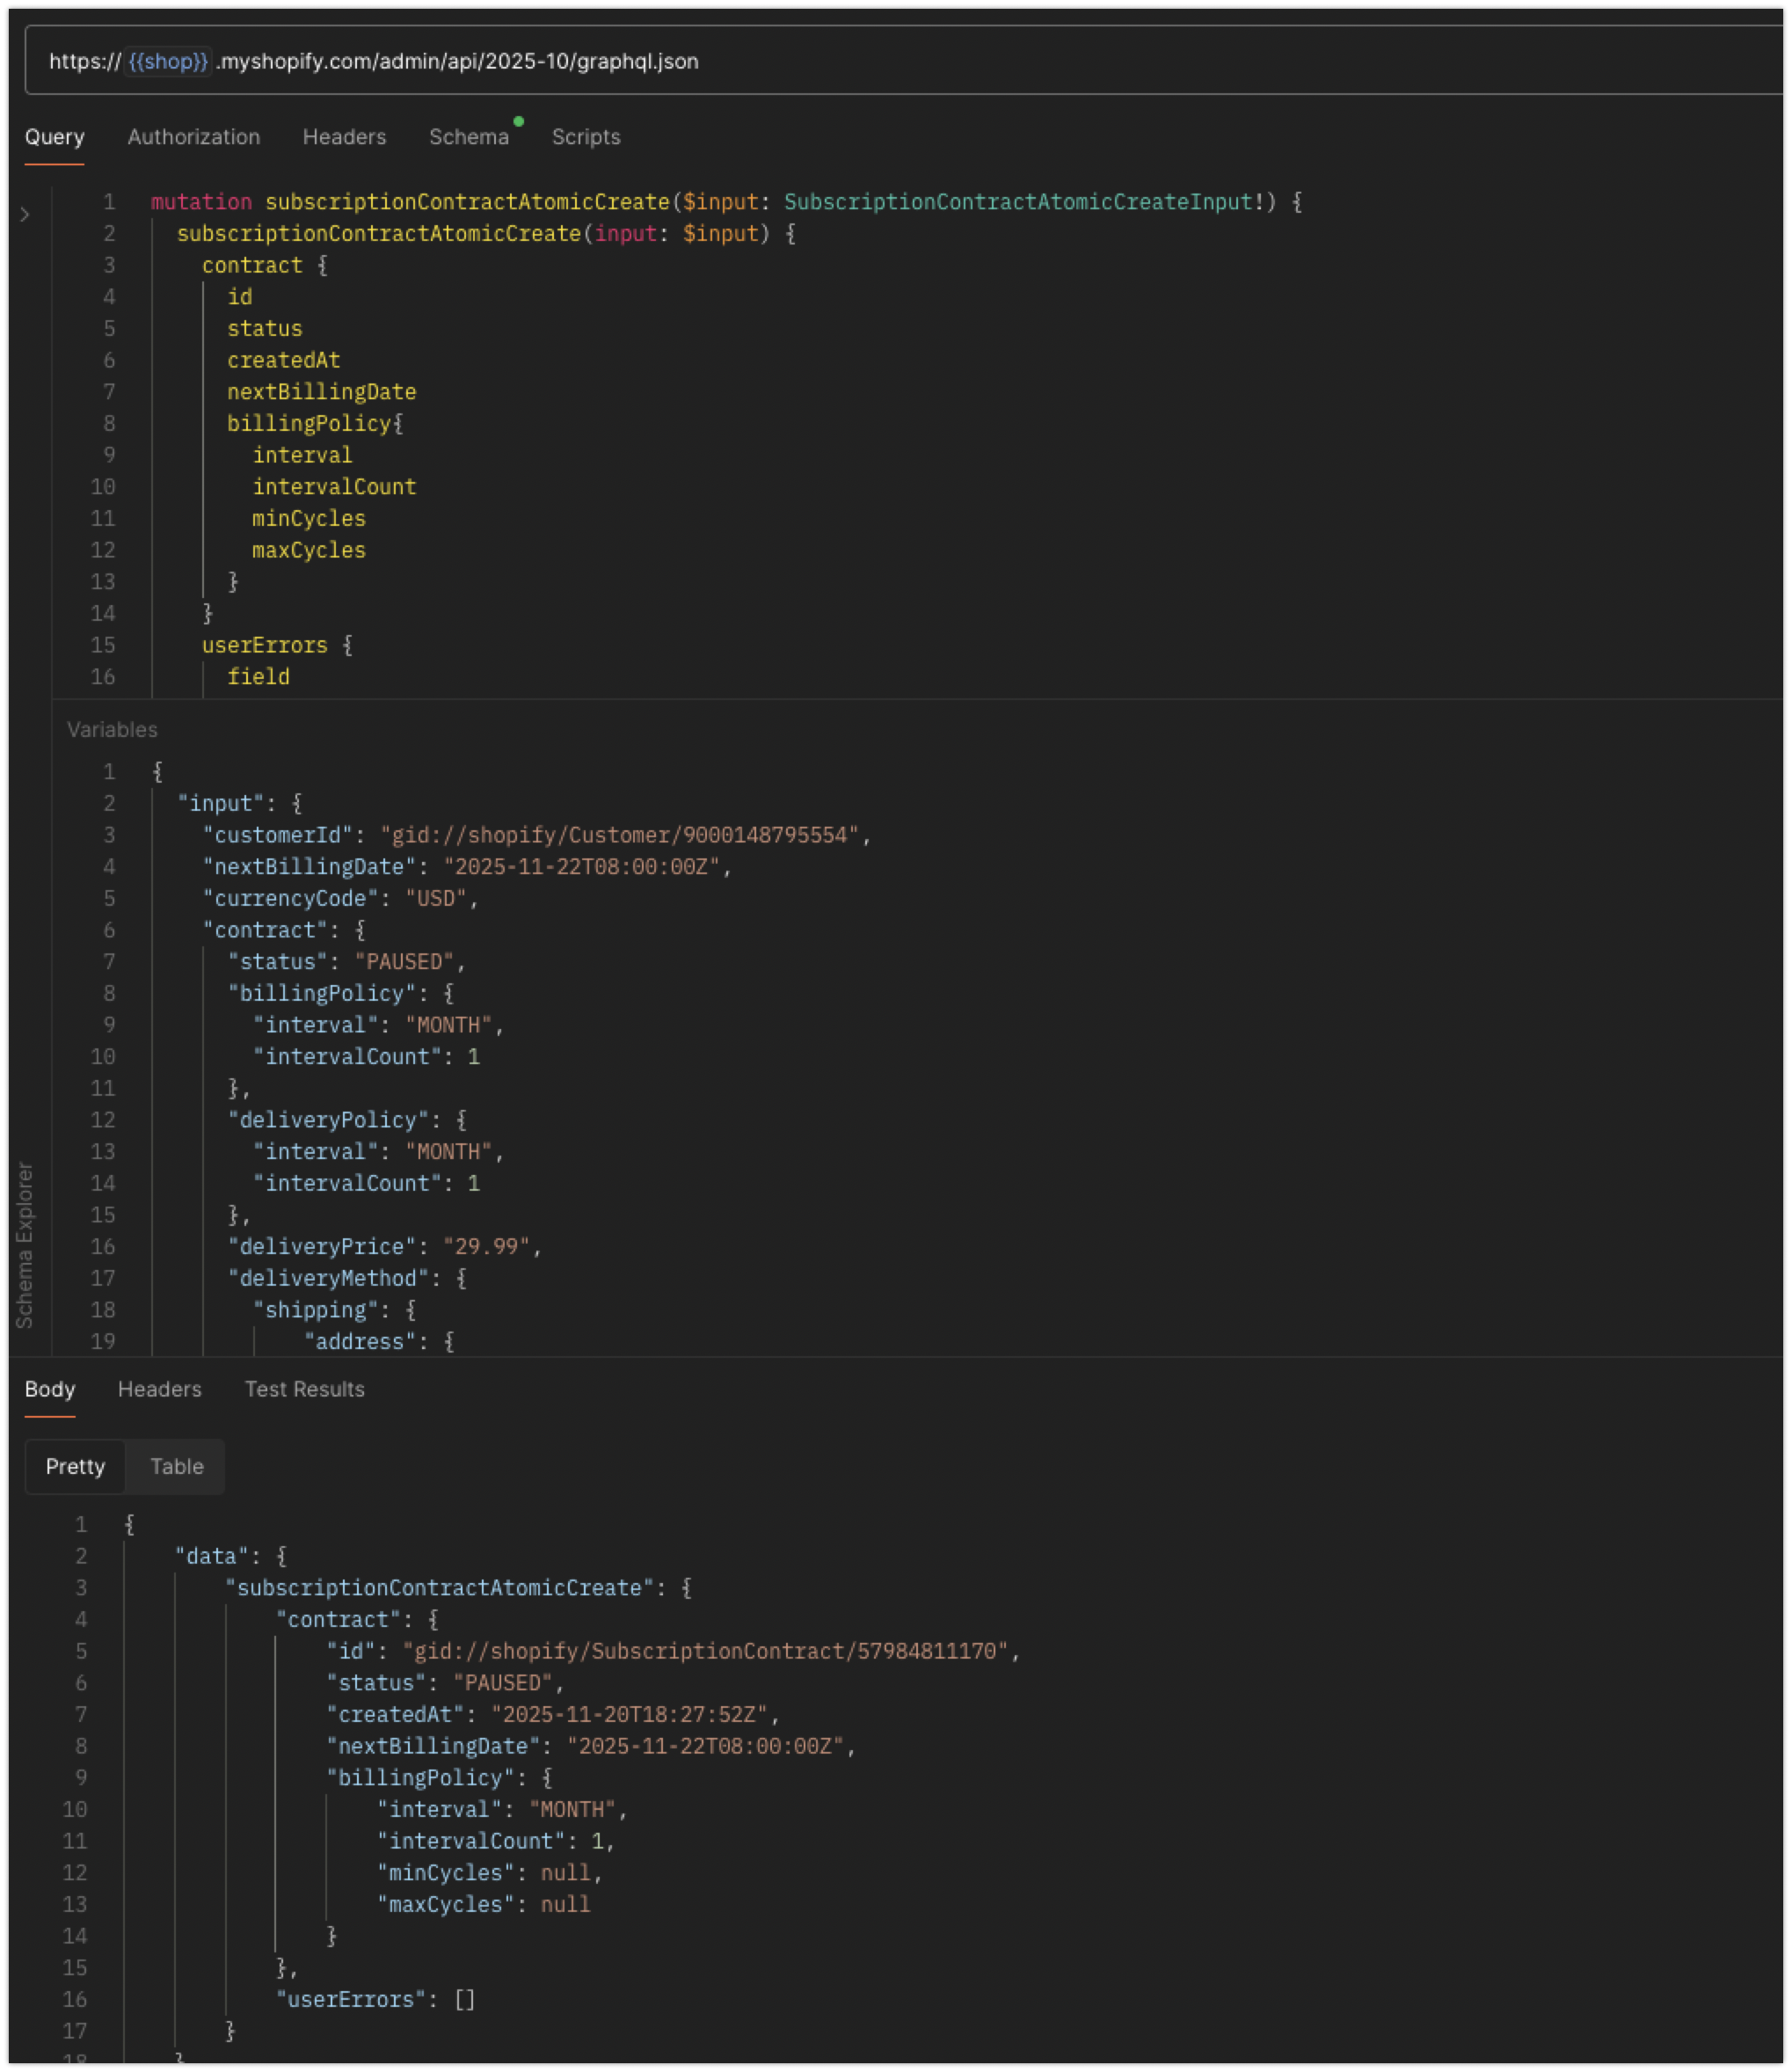Viewport: 1792px width, 2072px height.
Task: Click the {{shop}} variable in URL
Action: [x=168, y=61]
